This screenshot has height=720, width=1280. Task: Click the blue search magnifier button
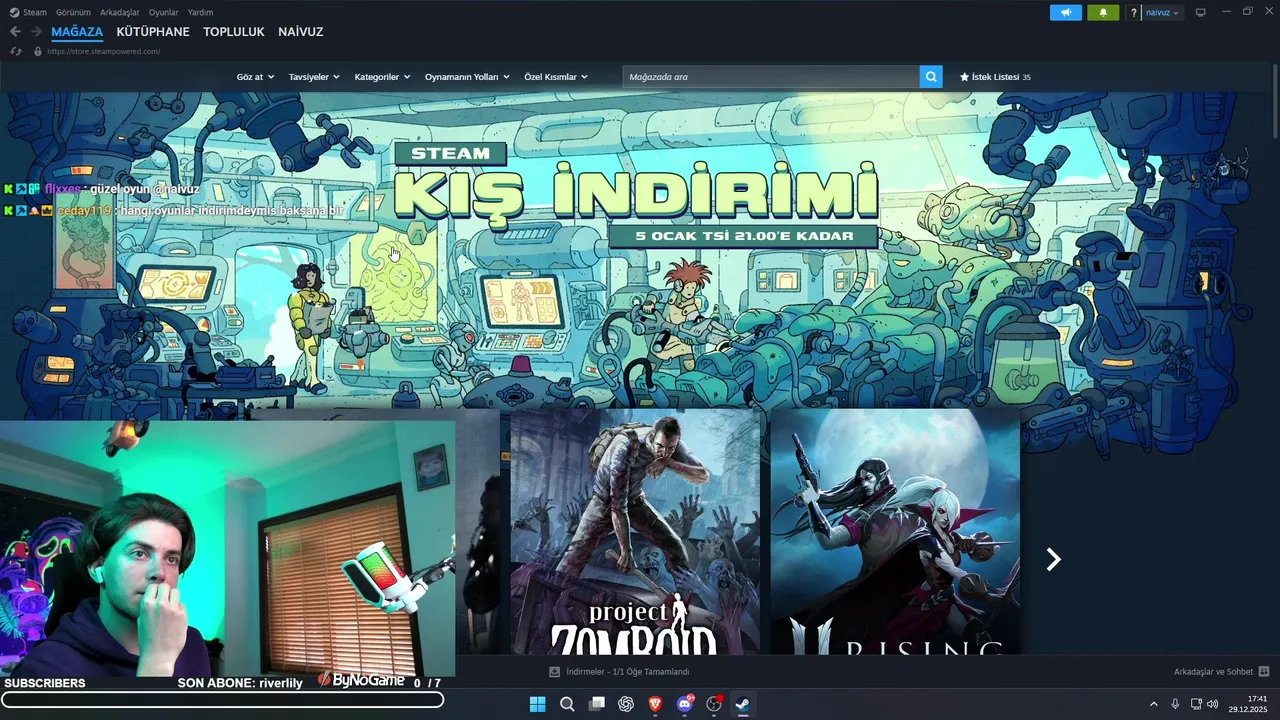tap(931, 77)
